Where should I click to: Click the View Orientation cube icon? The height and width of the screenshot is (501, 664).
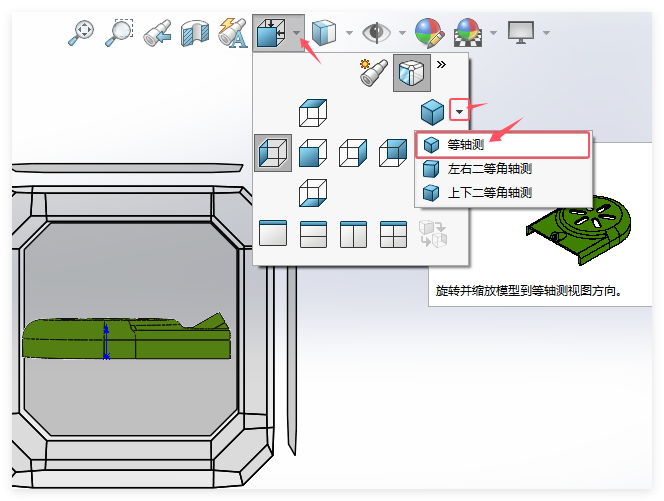(271, 32)
